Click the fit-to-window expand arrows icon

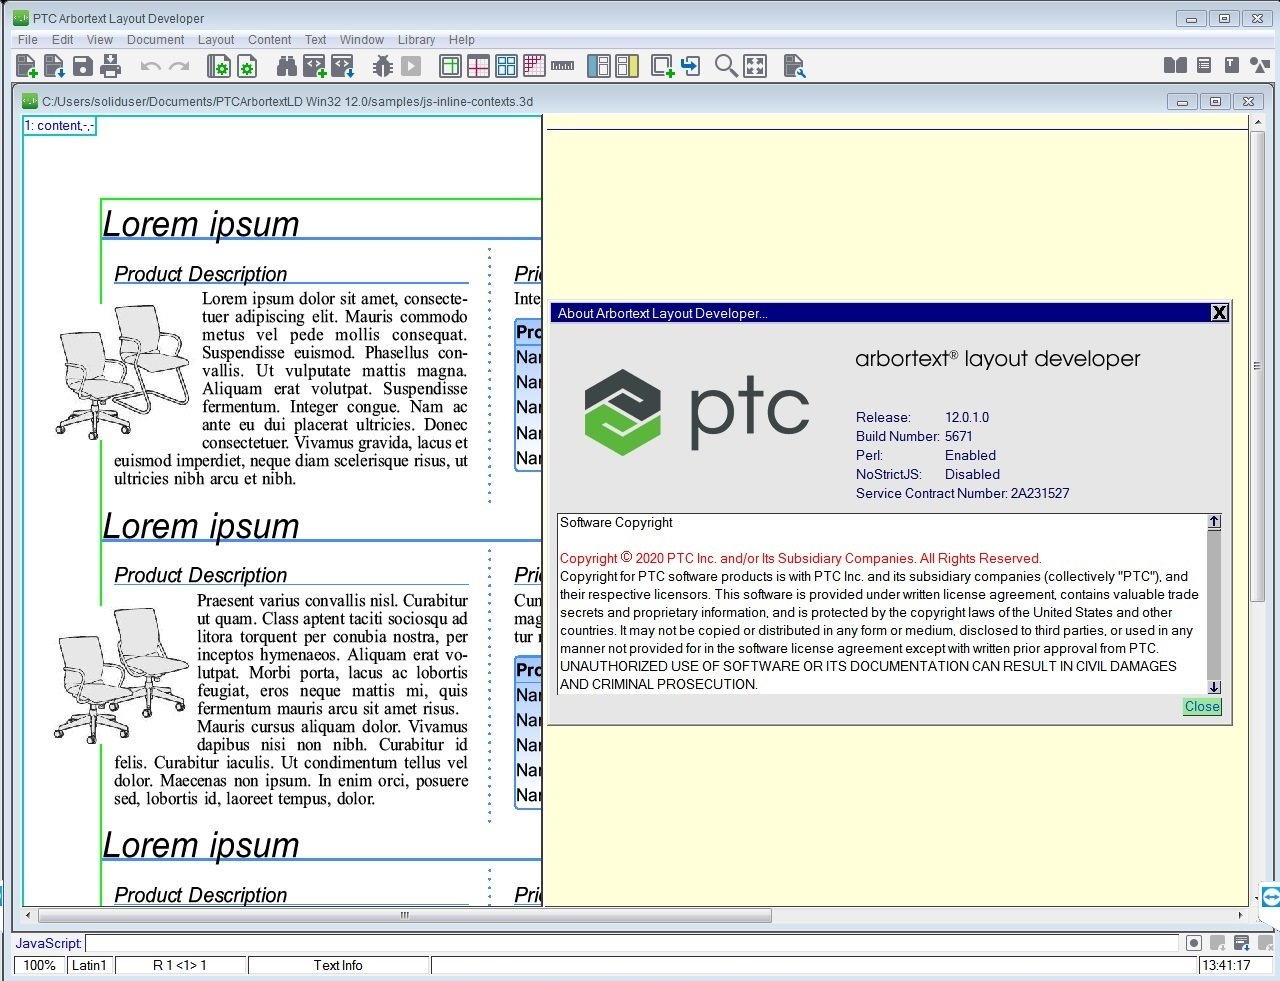click(x=755, y=66)
